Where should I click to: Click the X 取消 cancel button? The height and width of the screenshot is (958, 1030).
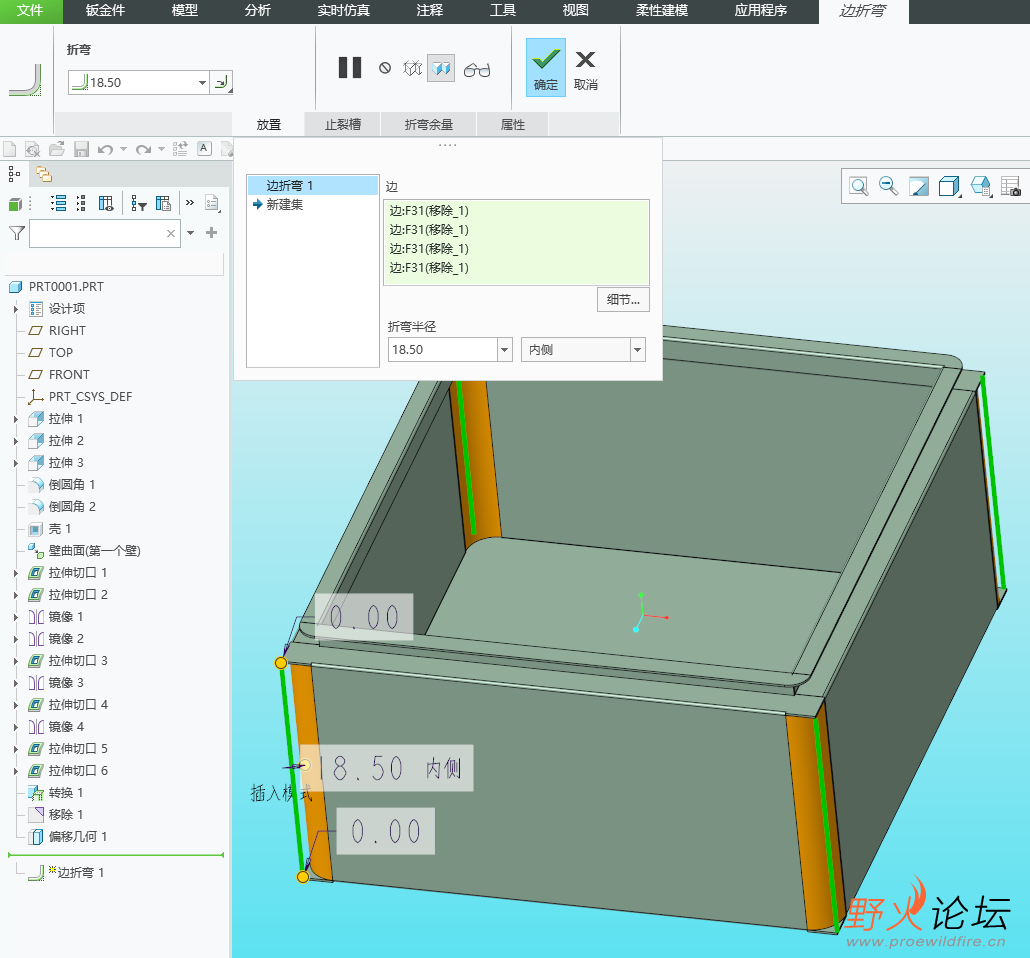(x=586, y=68)
